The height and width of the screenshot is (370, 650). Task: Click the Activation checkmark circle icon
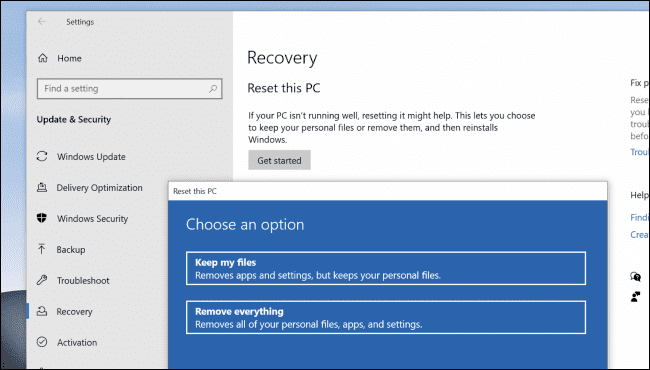[42, 342]
